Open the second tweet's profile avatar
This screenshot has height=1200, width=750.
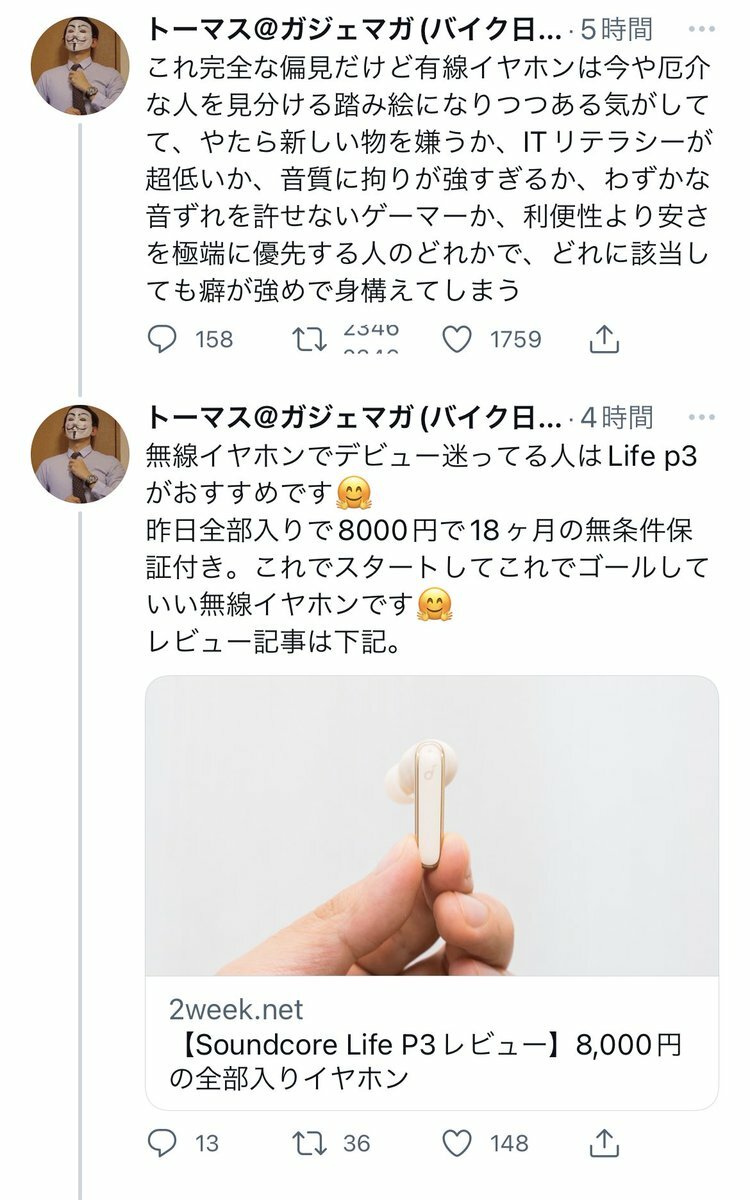point(79,453)
